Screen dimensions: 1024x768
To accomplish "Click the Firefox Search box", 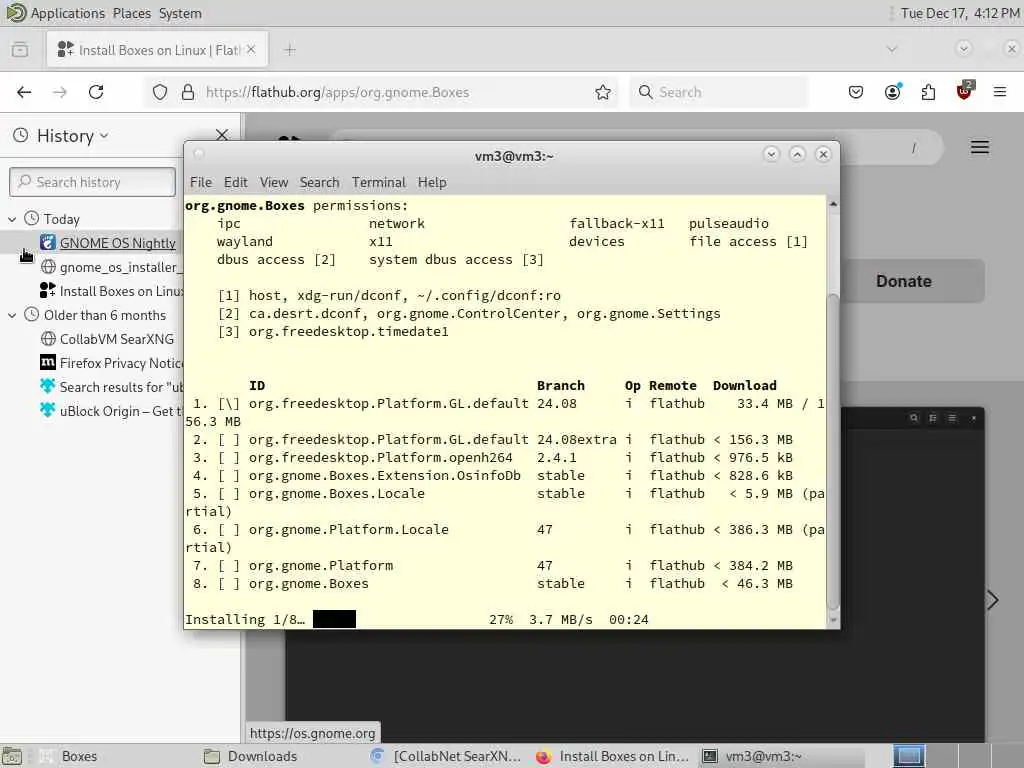I will (718, 92).
